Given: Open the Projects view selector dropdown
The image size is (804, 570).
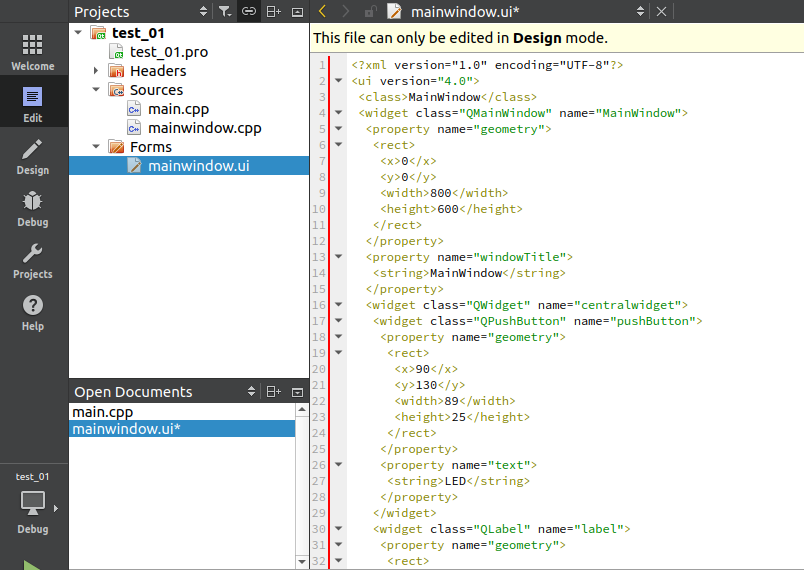Looking at the screenshot, I should (204, 11).
